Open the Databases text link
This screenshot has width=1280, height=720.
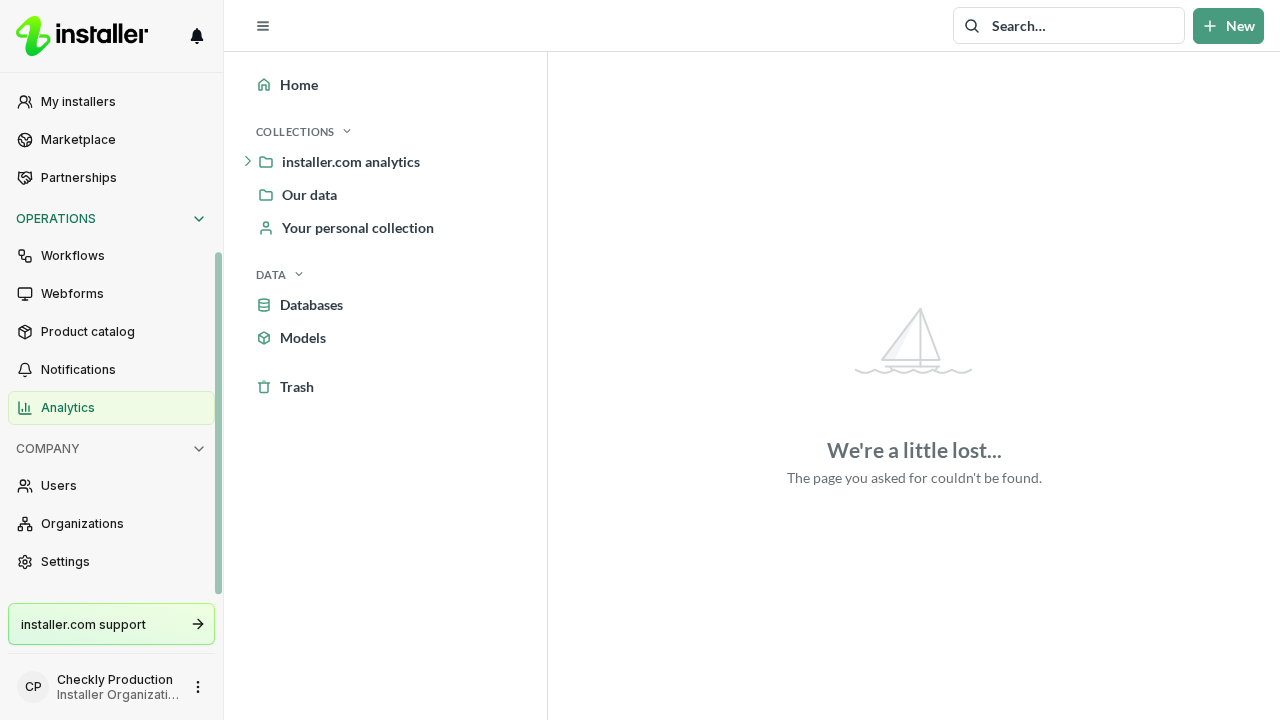[x=312, y=305]
